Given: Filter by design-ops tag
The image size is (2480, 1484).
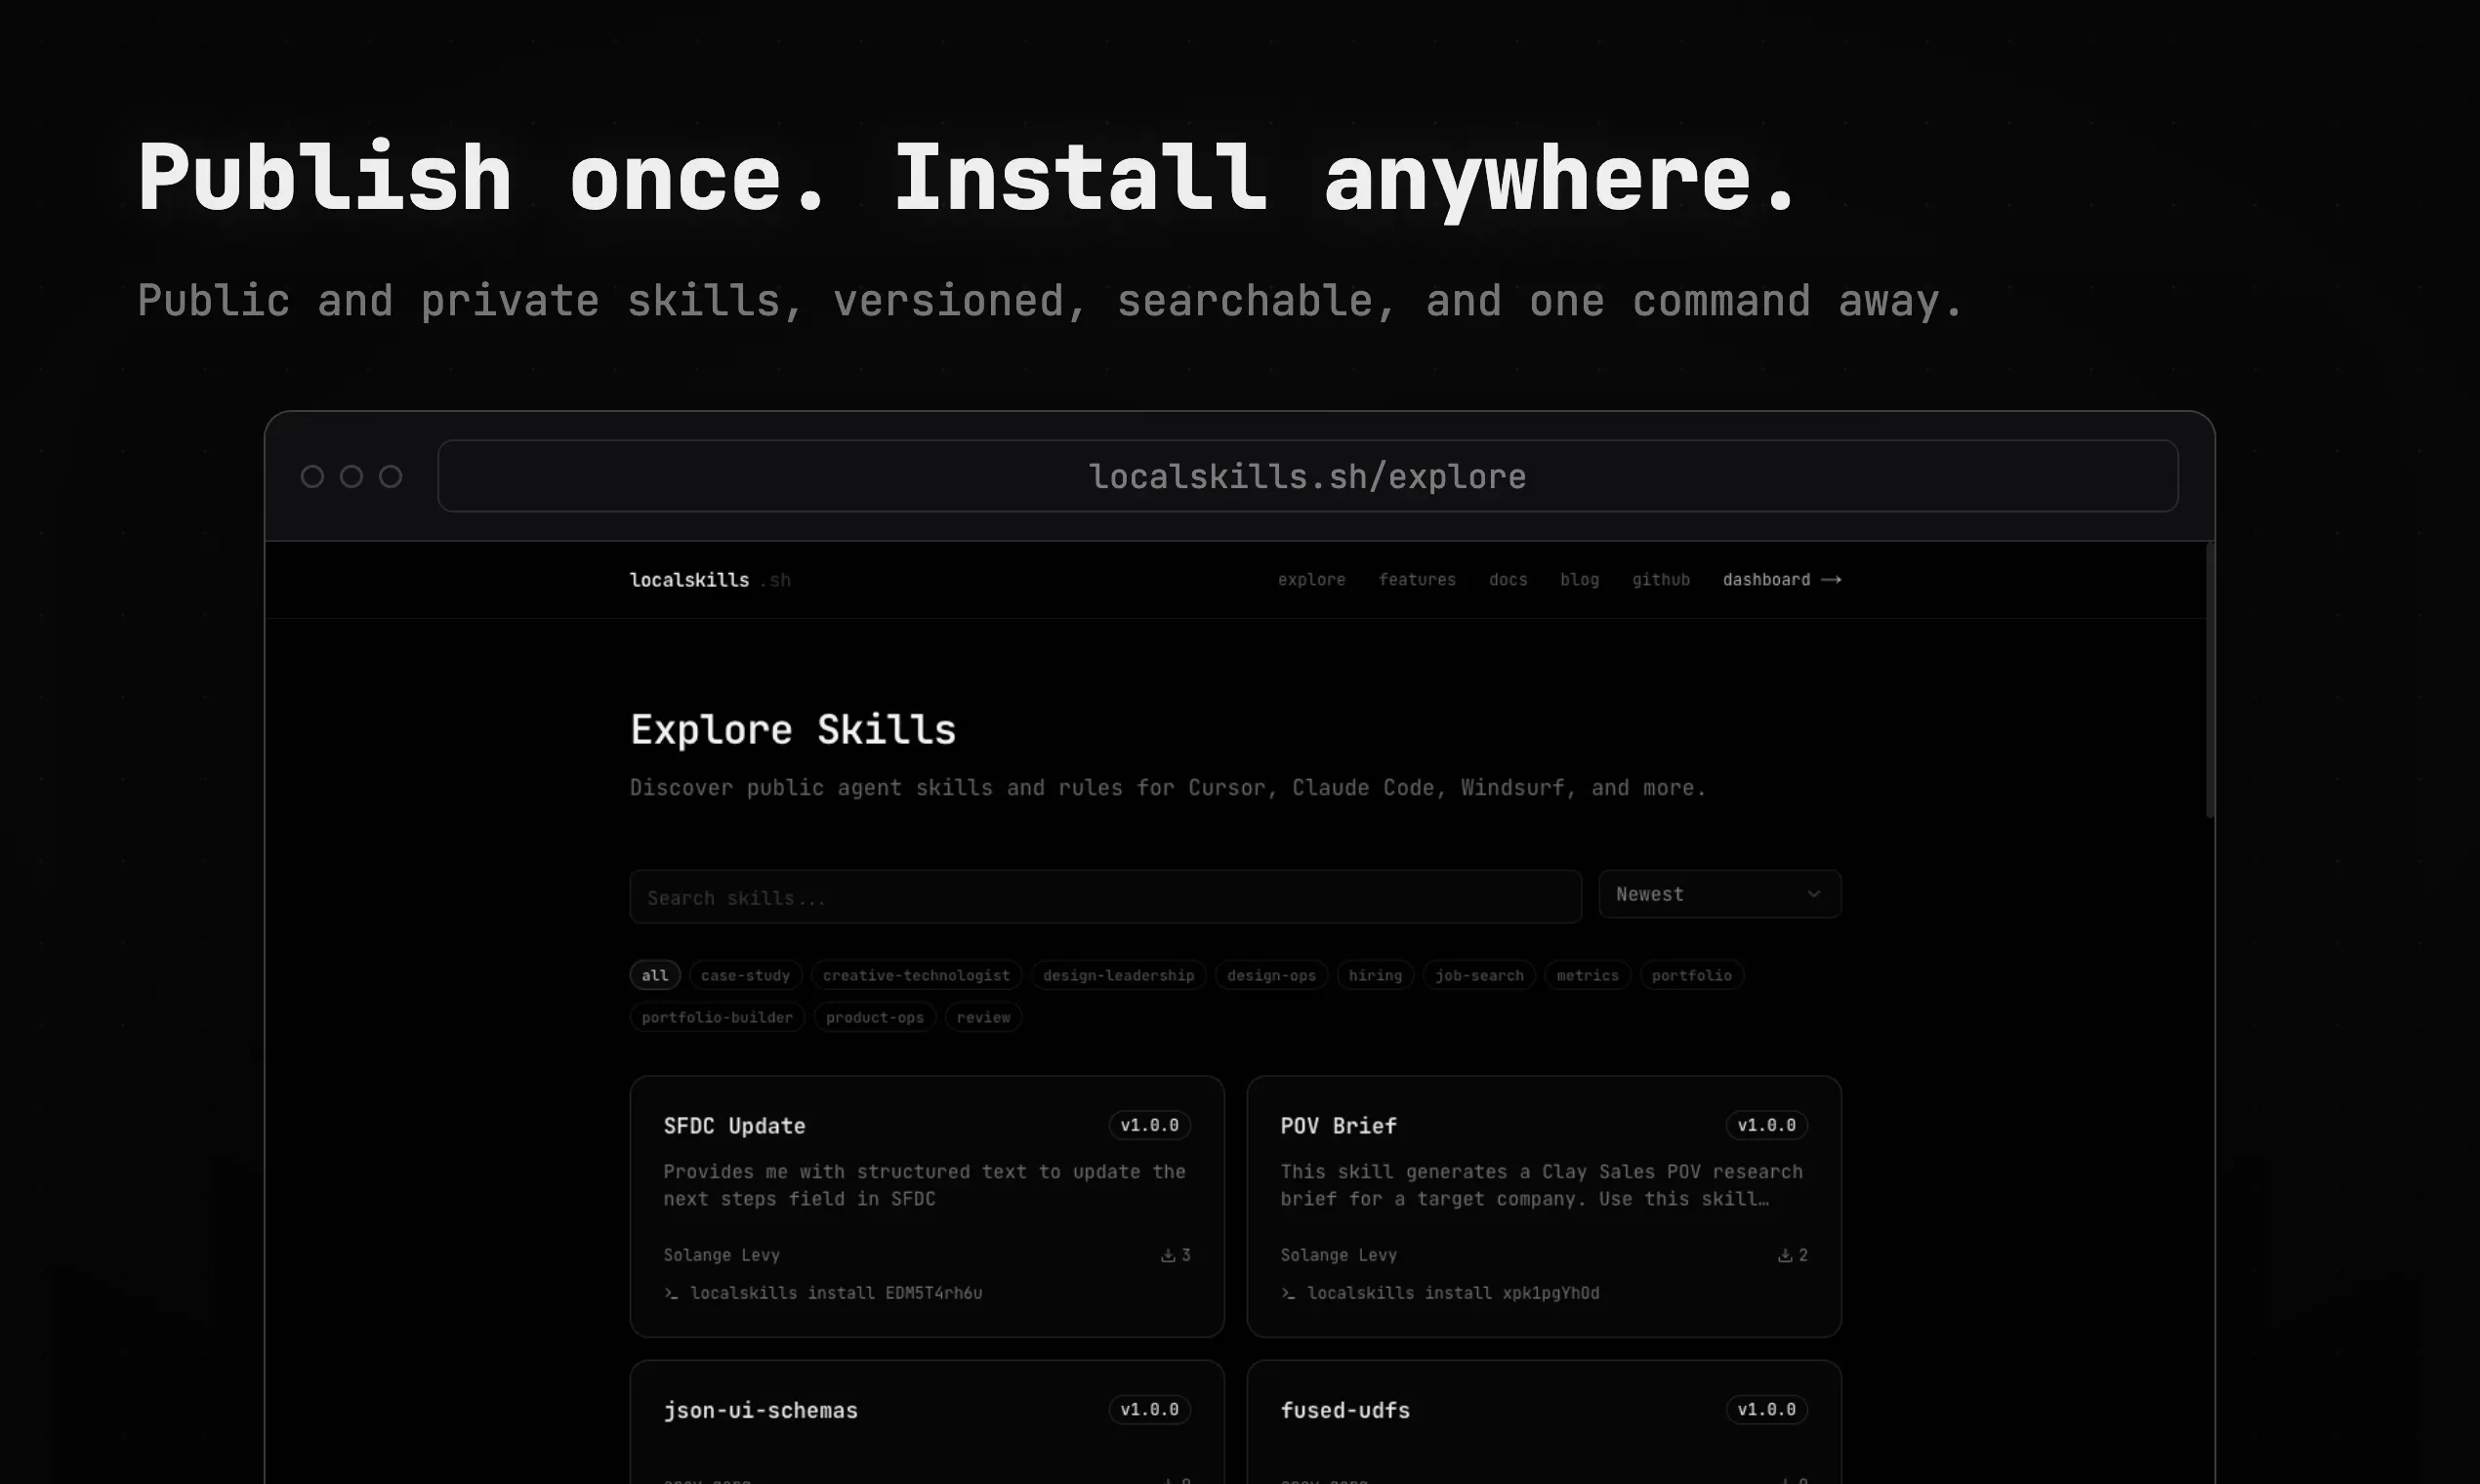Looking at the screenshot, I should [1271, 975].
